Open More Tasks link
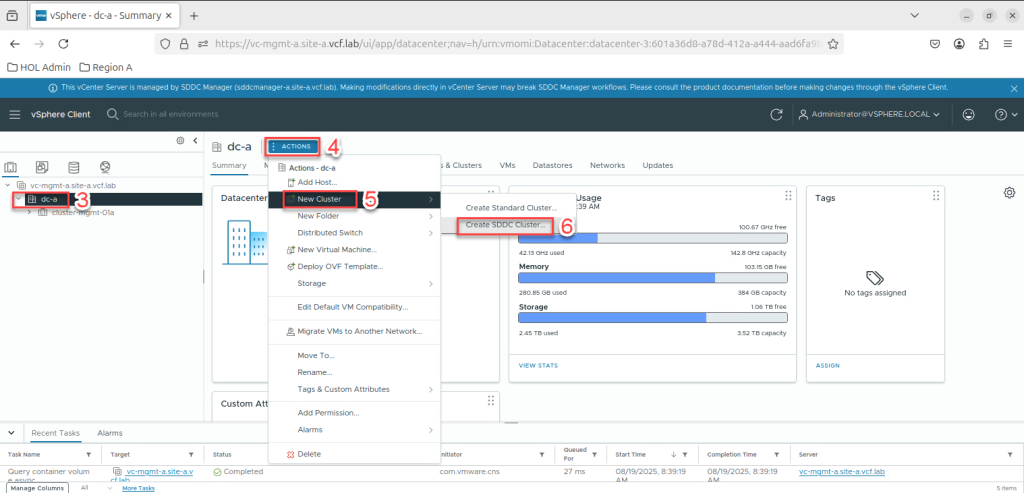Viewport: 1024px width, 493px height. click(138, 488)
